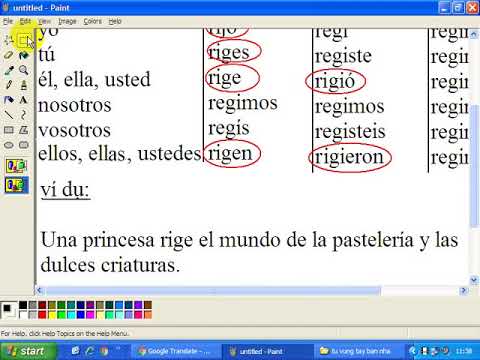
Task: Select the Free-Form Select tool
Action: pyautogui.click(x=9, y=40)
